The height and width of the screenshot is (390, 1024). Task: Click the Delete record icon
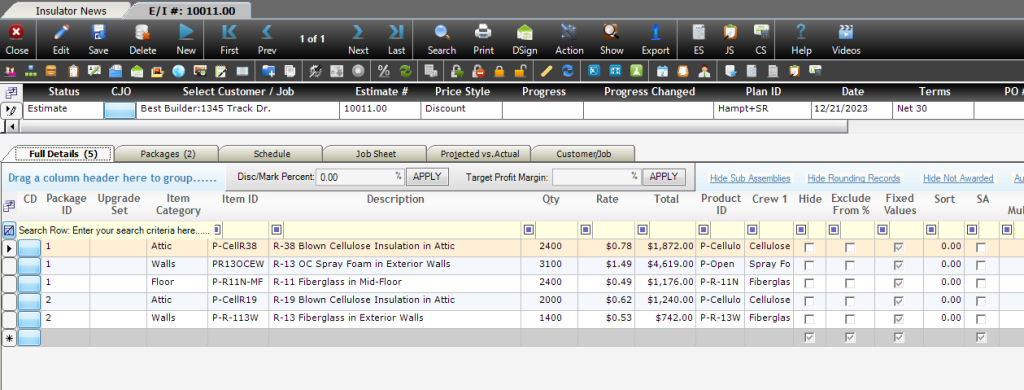coord(142,31)
